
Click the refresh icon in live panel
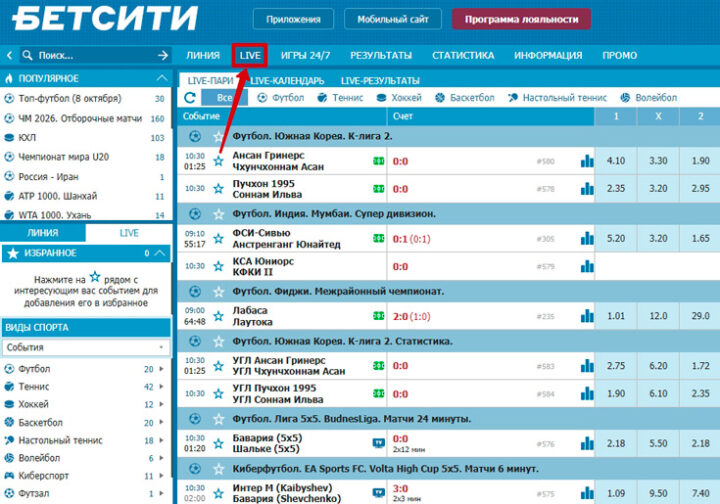(x=190, y=98)
